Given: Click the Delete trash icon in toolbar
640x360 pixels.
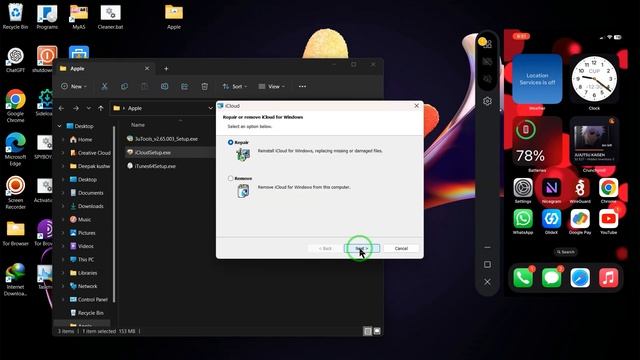Looking at the screenshot, I should coord(204,87).
